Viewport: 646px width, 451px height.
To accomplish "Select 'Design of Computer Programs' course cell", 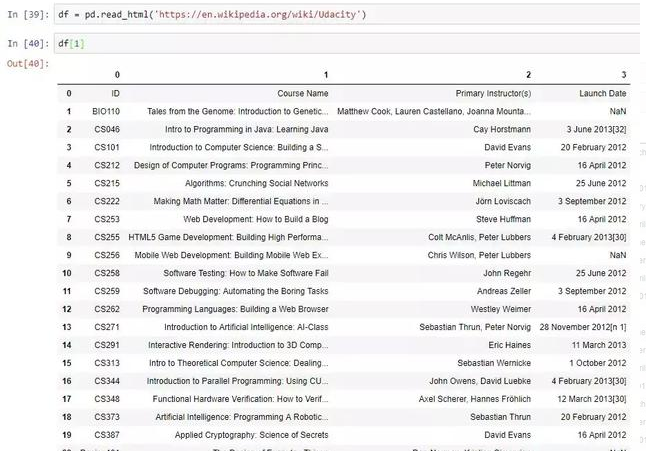I will coord(231,165).
